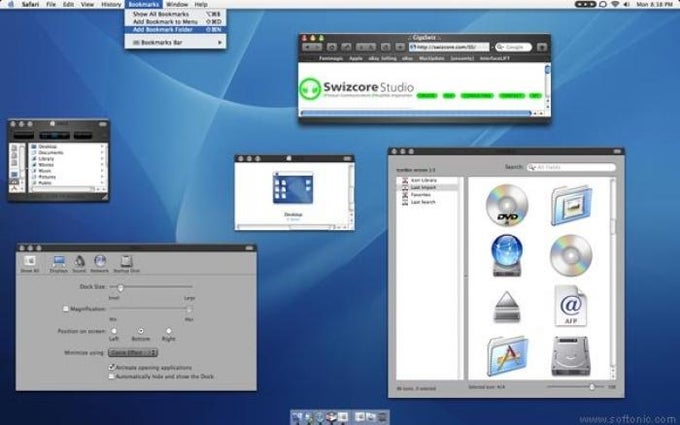Expand the Desktop folder arrow in Finder column
The height and width of the screenshot is (425, 680).
click(x=102, y=147)
